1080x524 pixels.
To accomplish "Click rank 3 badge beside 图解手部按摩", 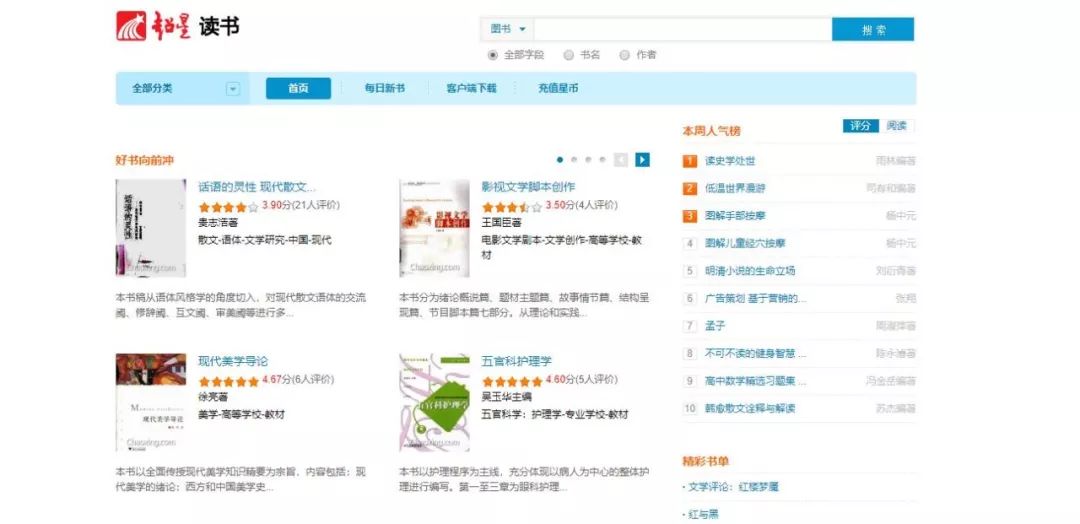I will click(x=689, y=216).
